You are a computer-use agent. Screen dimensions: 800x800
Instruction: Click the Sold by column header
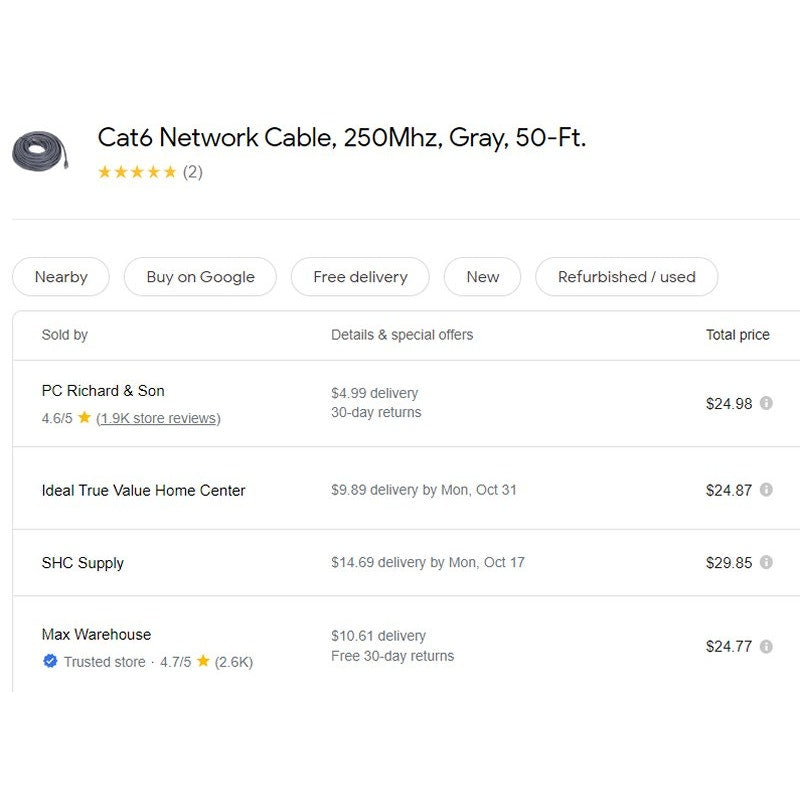point(64,335)
